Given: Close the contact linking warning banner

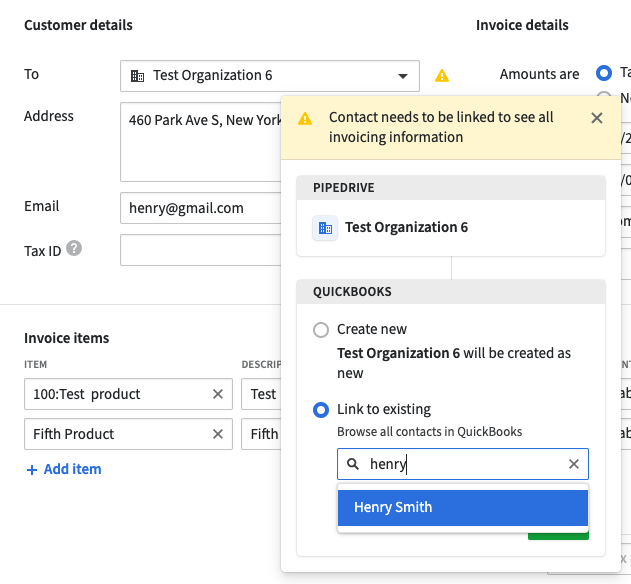Looking at the screenshot, I should click(x=597, y=118).
